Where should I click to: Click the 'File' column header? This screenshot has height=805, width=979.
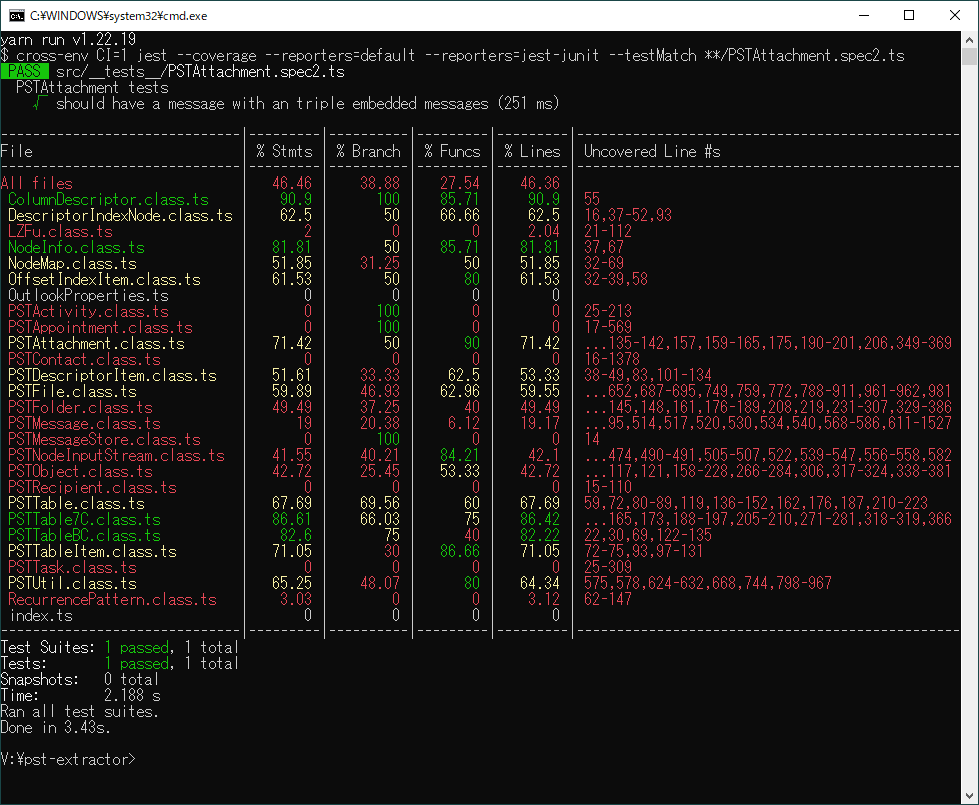coord(17,151)
